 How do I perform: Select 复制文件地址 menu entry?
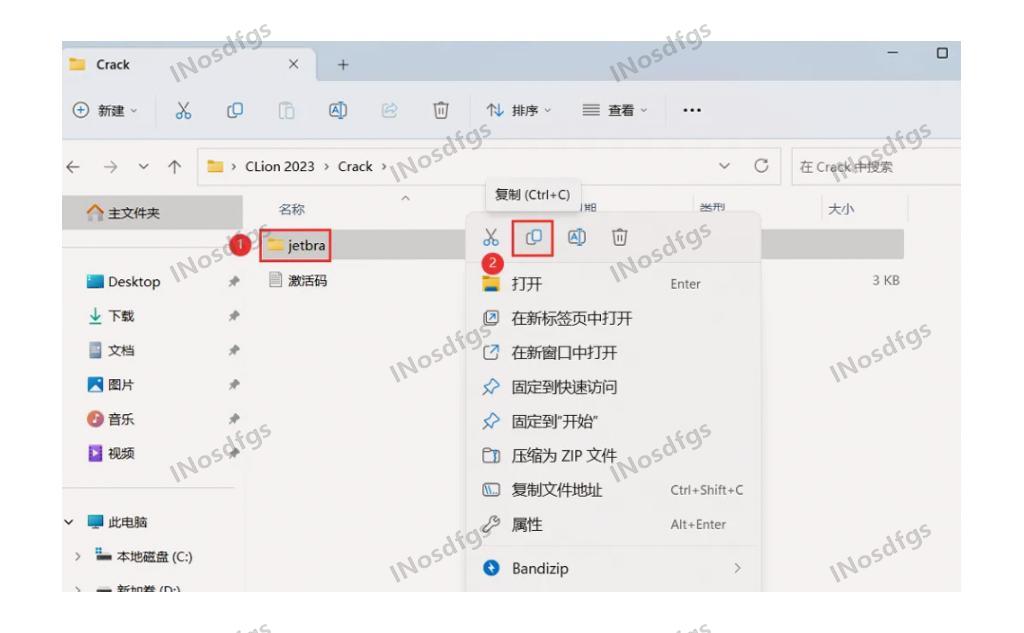tap(613, 490)
